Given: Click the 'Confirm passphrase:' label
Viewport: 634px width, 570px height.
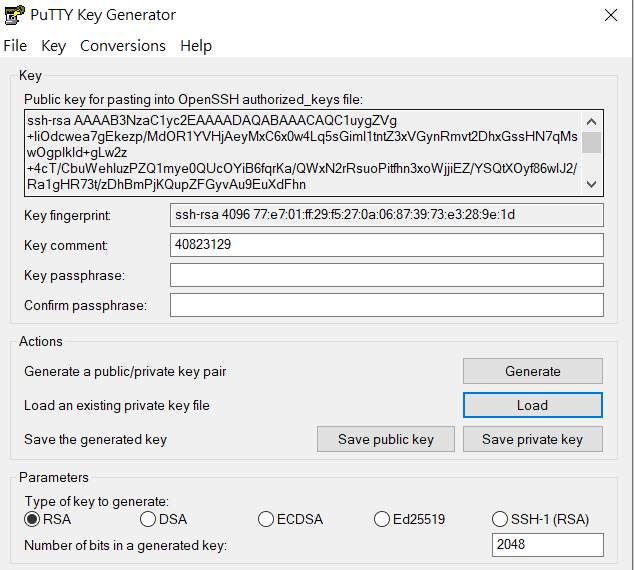Looking at the screenshot, I should (85, 305).
